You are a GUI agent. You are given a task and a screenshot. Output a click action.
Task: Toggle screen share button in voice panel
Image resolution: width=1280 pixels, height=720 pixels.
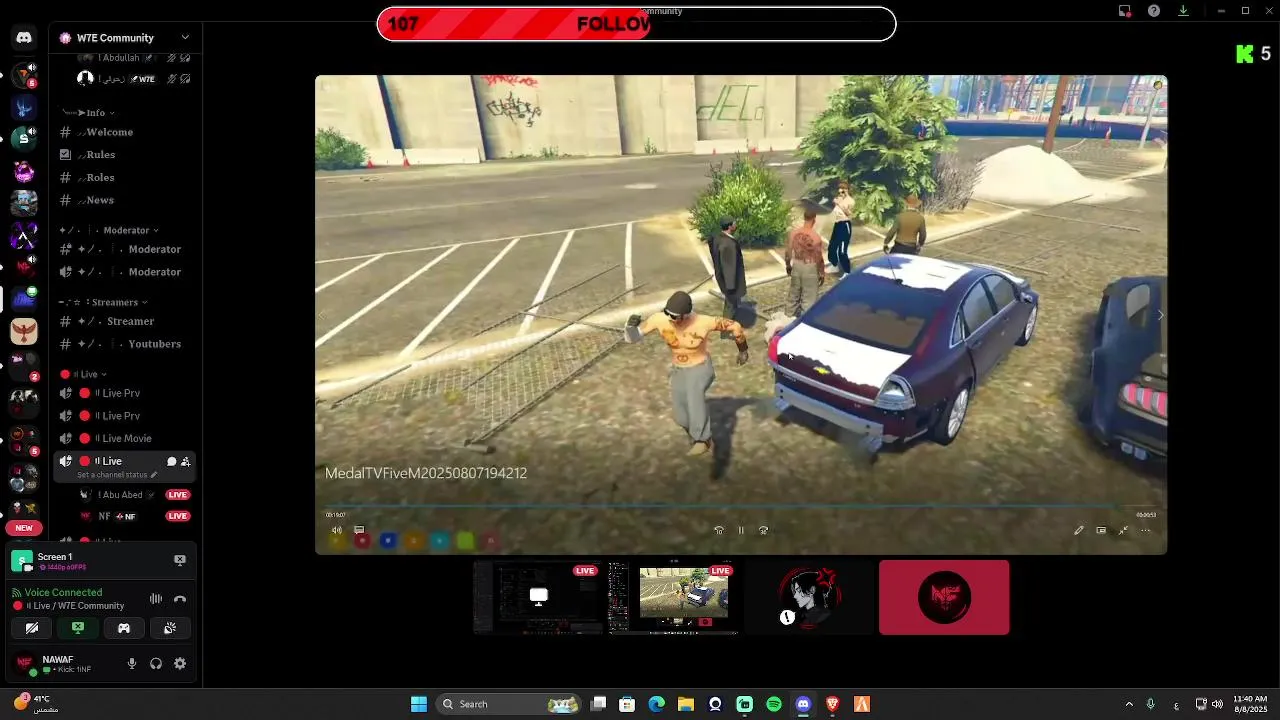pyautogui.click(x=78, y=628)
